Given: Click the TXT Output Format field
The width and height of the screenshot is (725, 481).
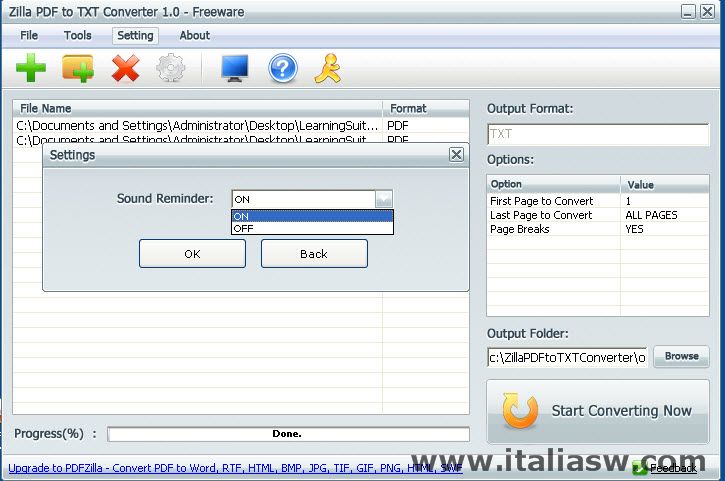Looking at the screenshot, I should tap(598, 135).
